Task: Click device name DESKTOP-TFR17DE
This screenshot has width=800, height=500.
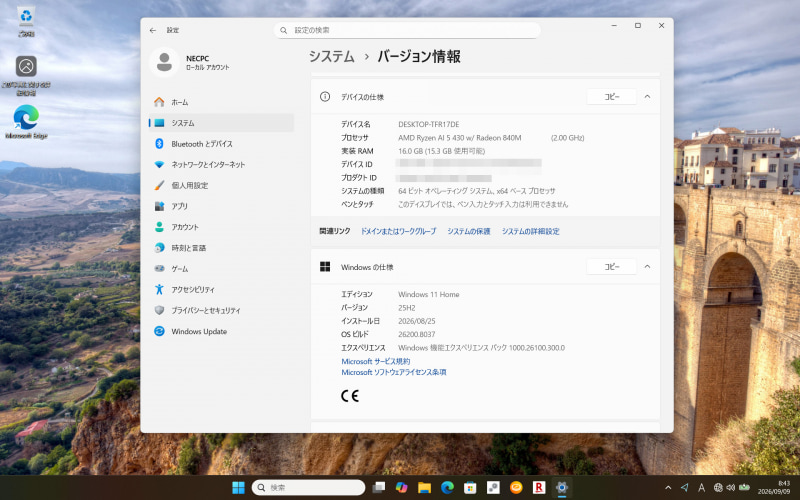Action: click(429, 124)
